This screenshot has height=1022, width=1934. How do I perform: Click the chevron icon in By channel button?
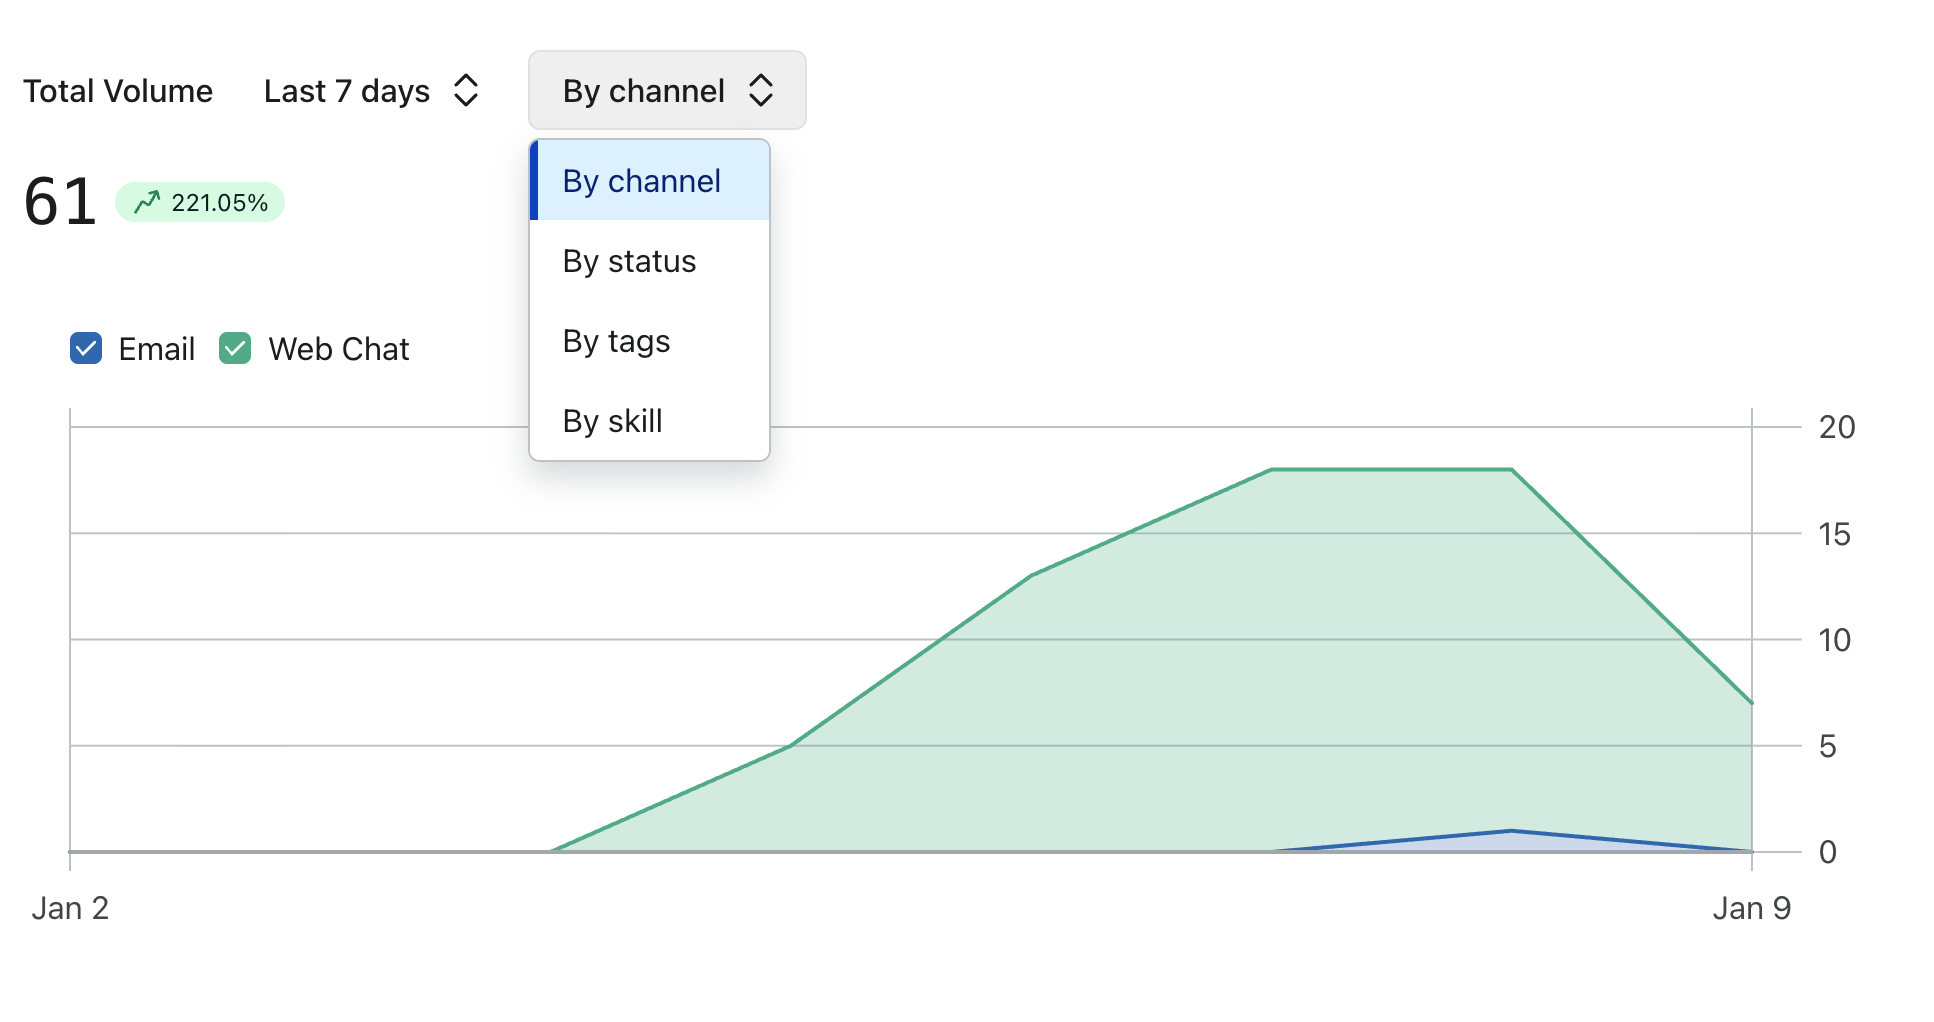(761, 91)
